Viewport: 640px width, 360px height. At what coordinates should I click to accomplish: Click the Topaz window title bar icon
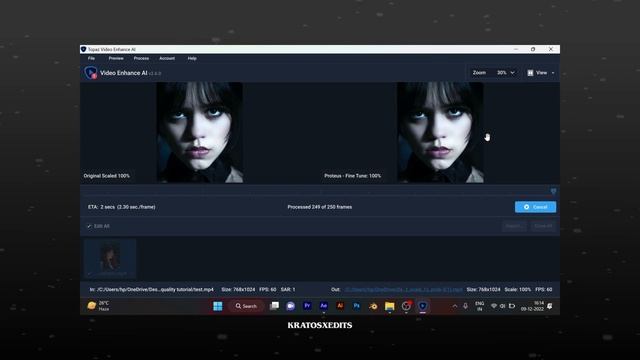(83, 49)
